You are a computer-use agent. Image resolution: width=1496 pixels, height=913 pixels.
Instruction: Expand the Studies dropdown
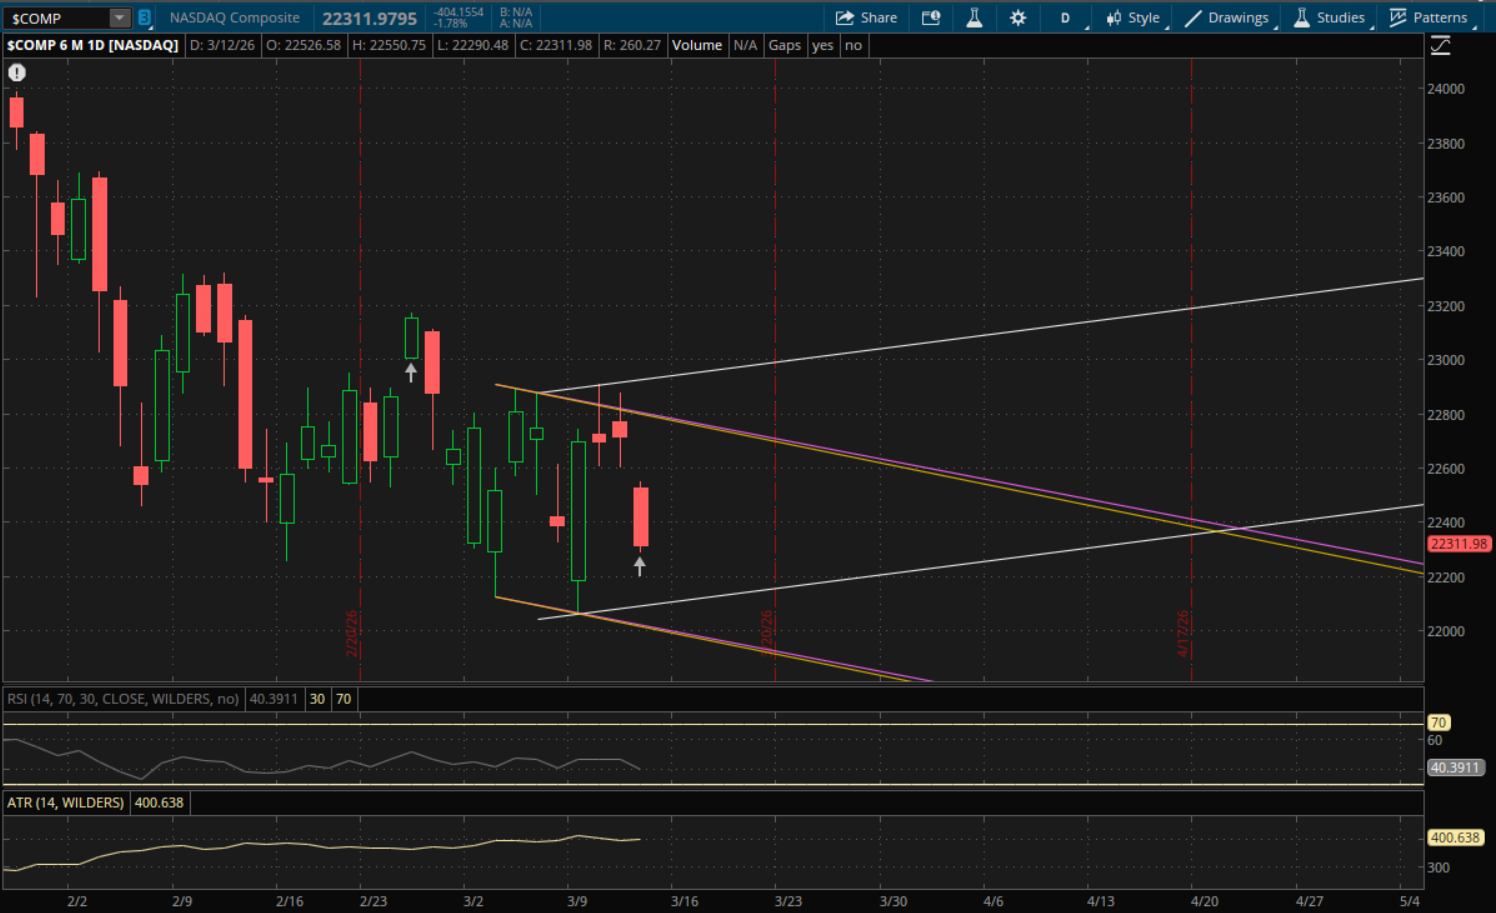pos(1329,18)
